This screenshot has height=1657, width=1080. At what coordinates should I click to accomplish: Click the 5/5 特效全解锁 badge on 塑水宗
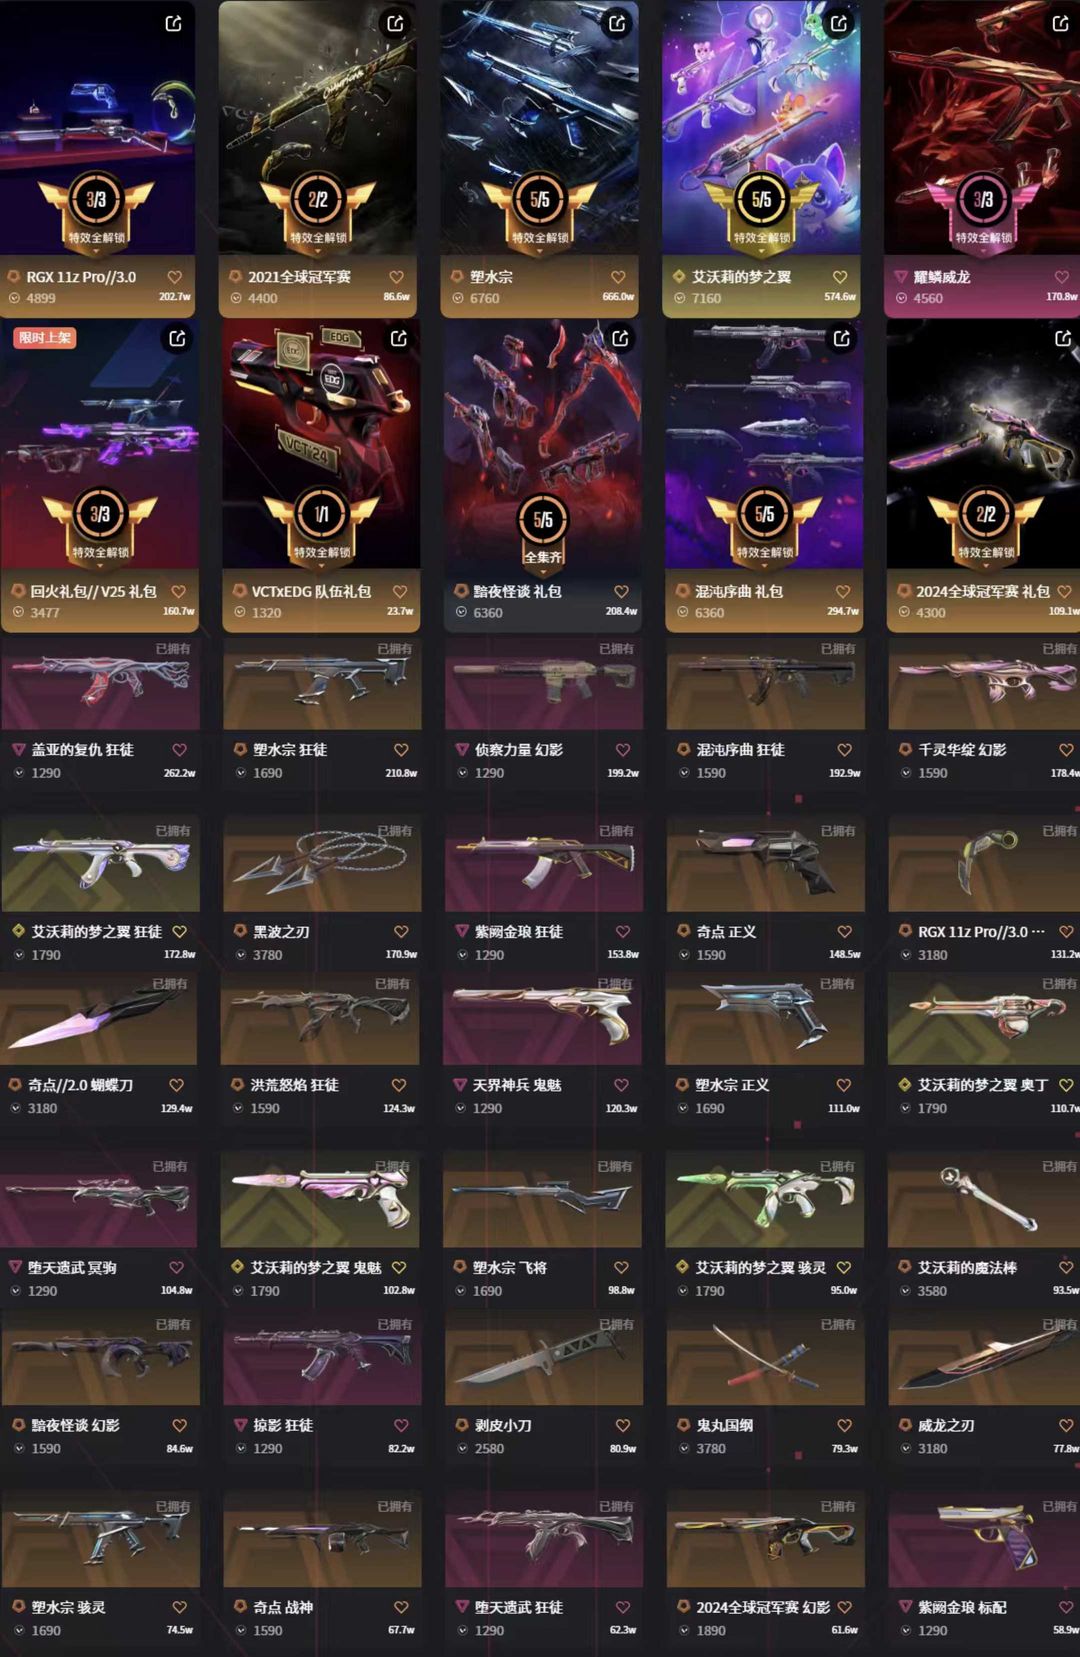coord(540,210)
